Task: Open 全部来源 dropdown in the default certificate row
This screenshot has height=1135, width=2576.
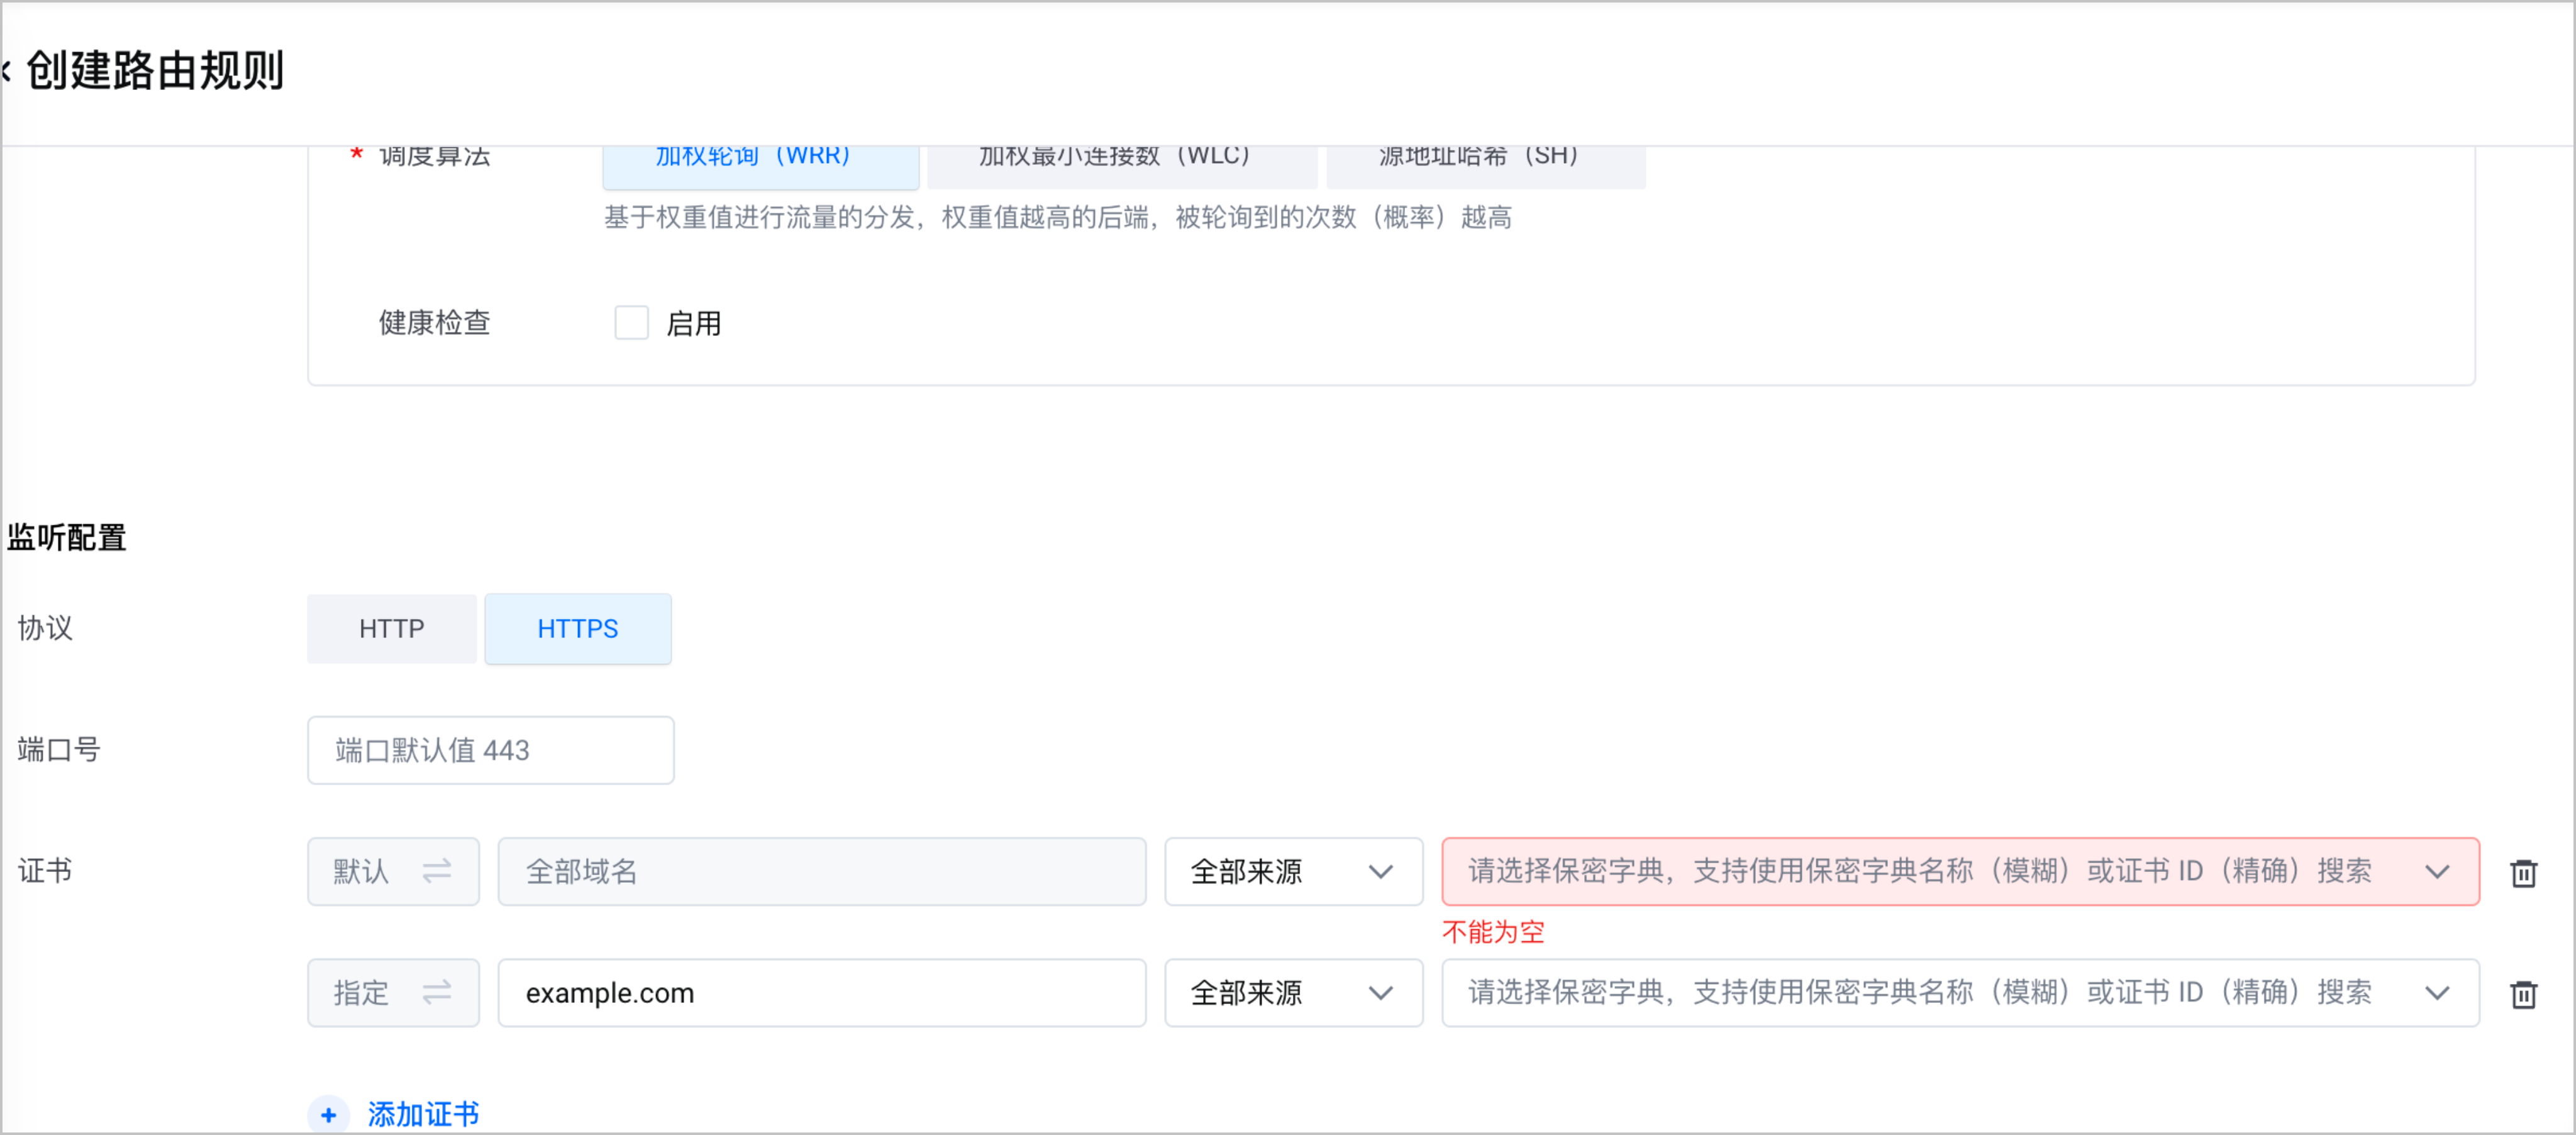Action: pyautogui.click(x=1293, y=871)
